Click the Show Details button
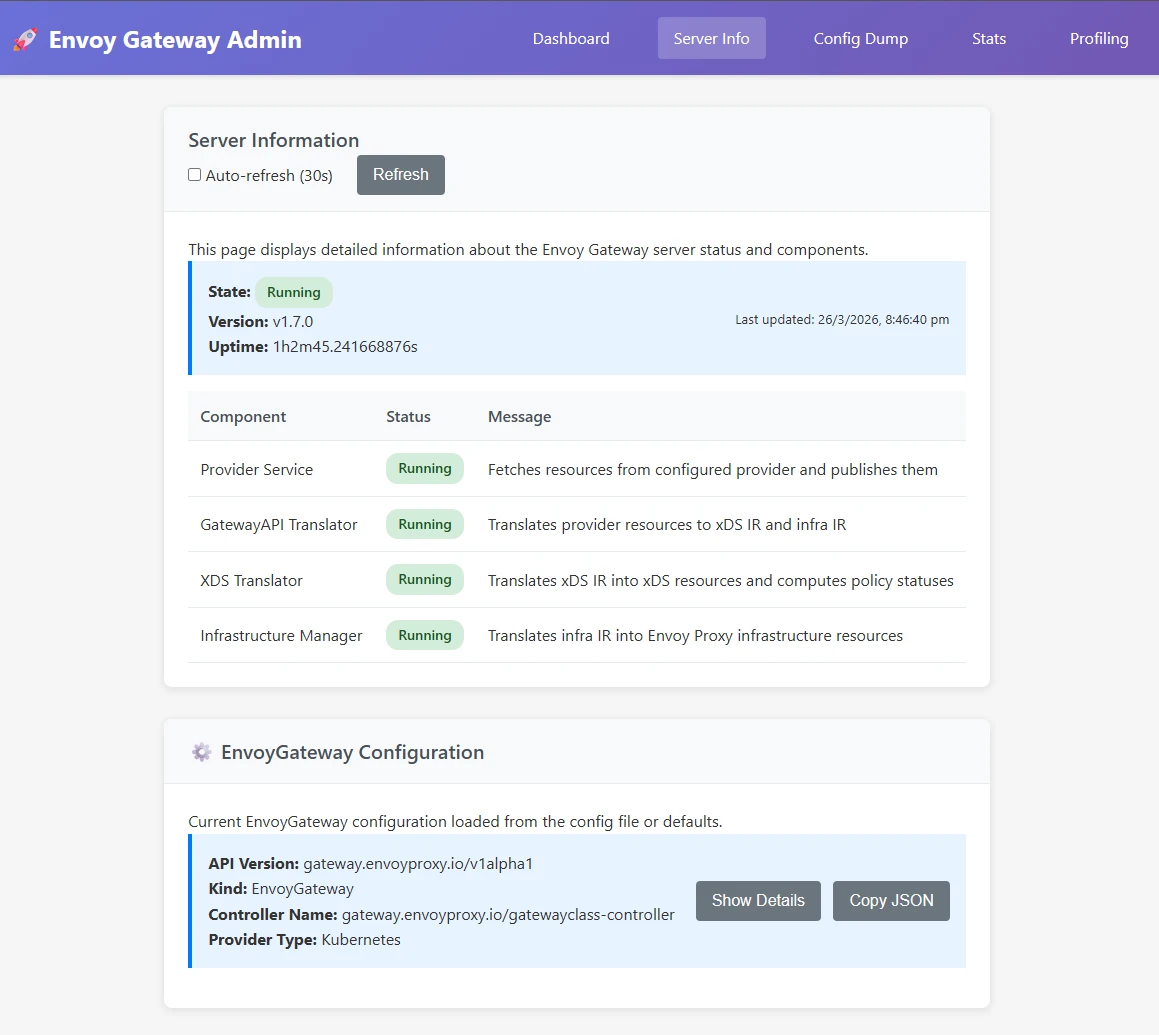The height and width of the screenshot is (1035, 1159). point(758,900)
